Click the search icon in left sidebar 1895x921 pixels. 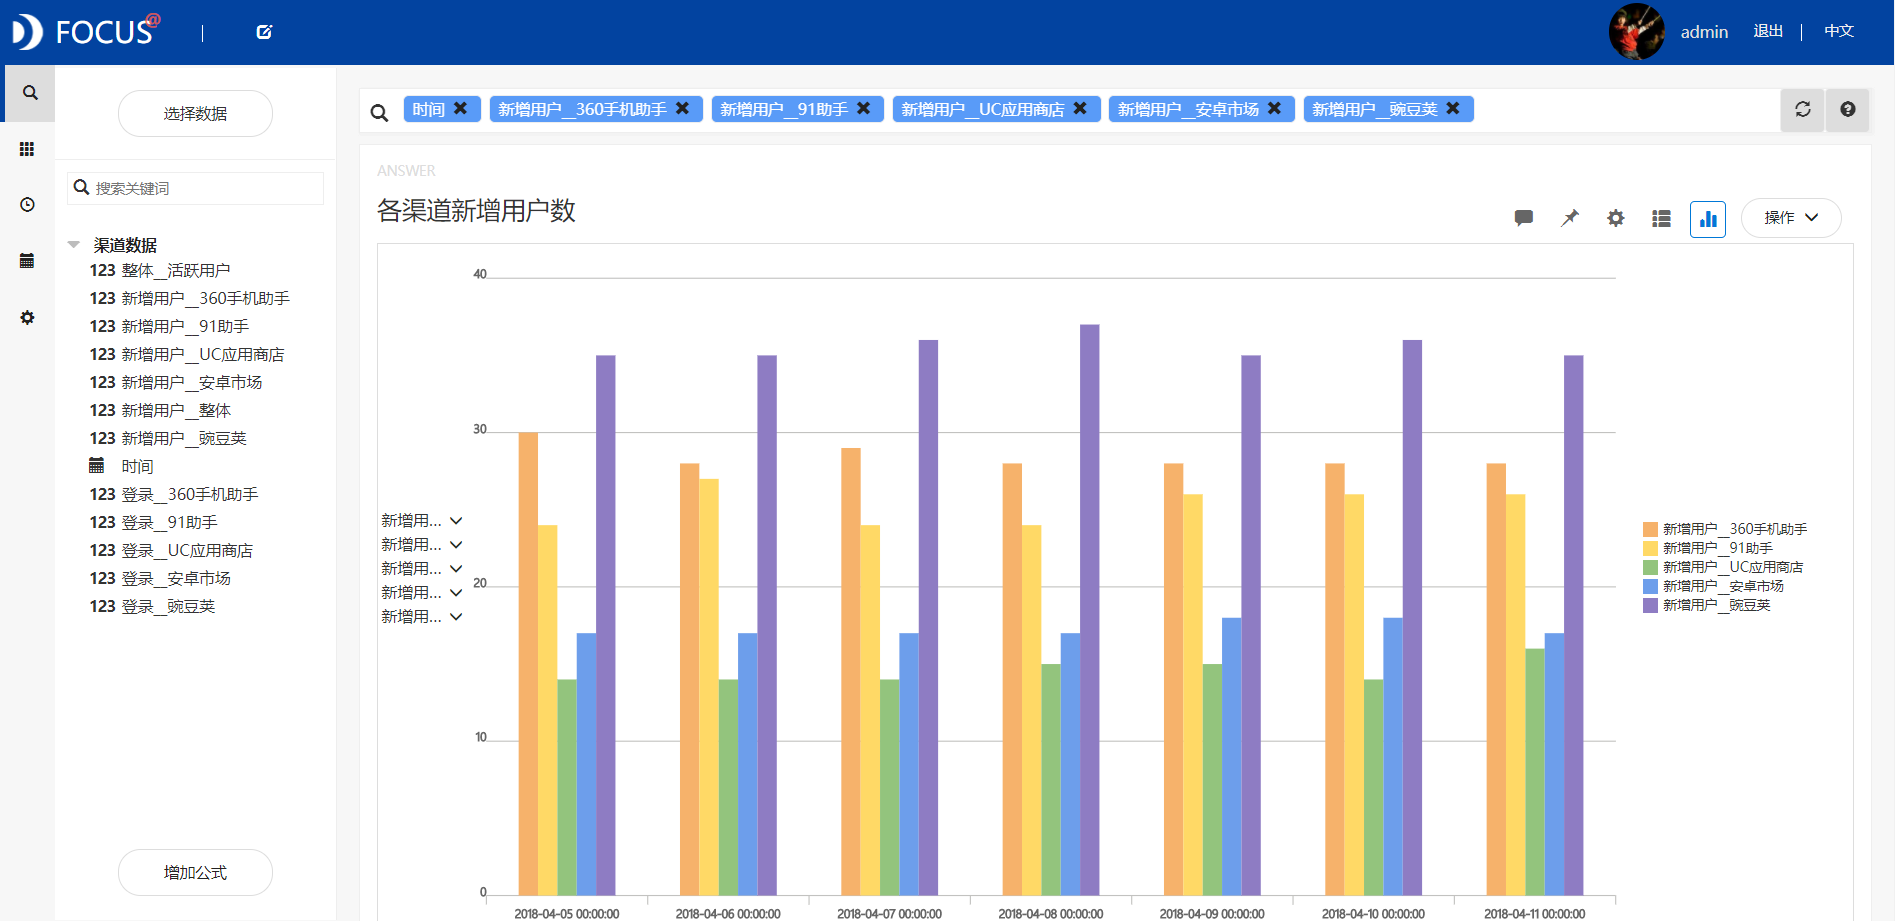point(30,93)
